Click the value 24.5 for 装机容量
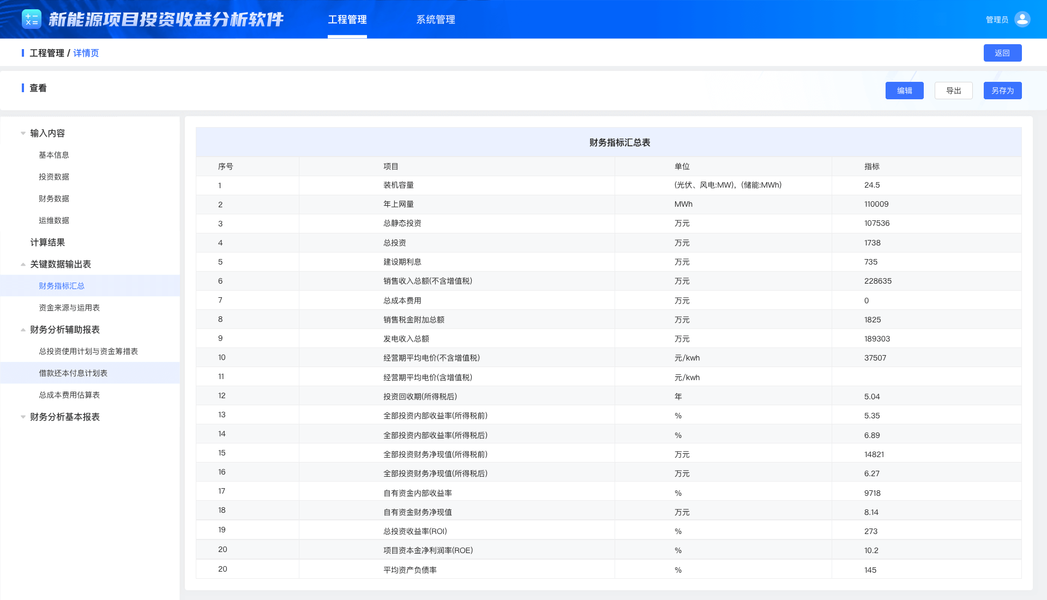Viewport: 1047px width, 600px height. coord(872,185)
